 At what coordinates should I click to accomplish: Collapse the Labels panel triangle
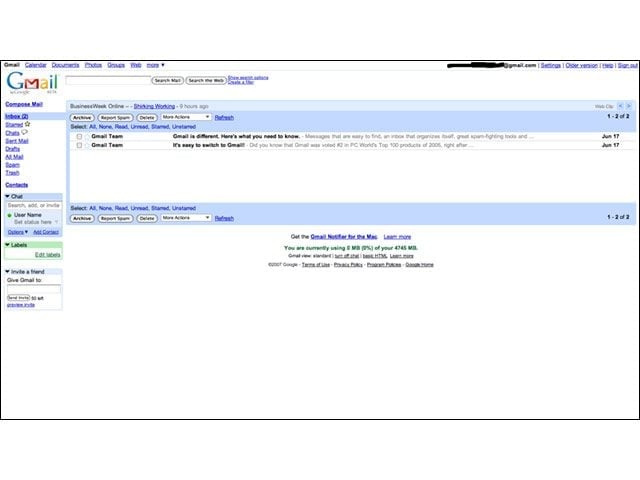[x=7, y=245]
